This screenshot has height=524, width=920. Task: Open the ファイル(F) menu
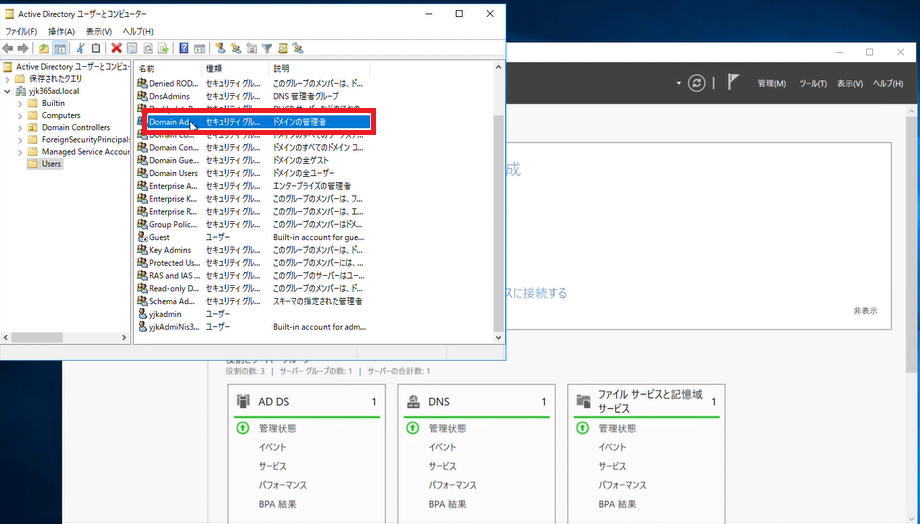21,31
